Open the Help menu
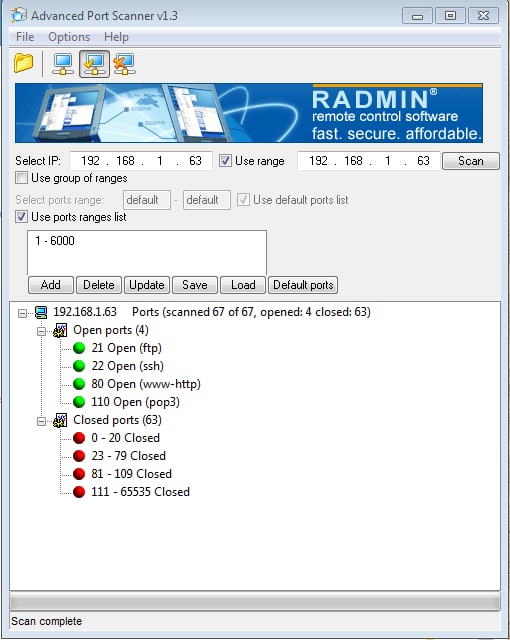 point(116,37)
